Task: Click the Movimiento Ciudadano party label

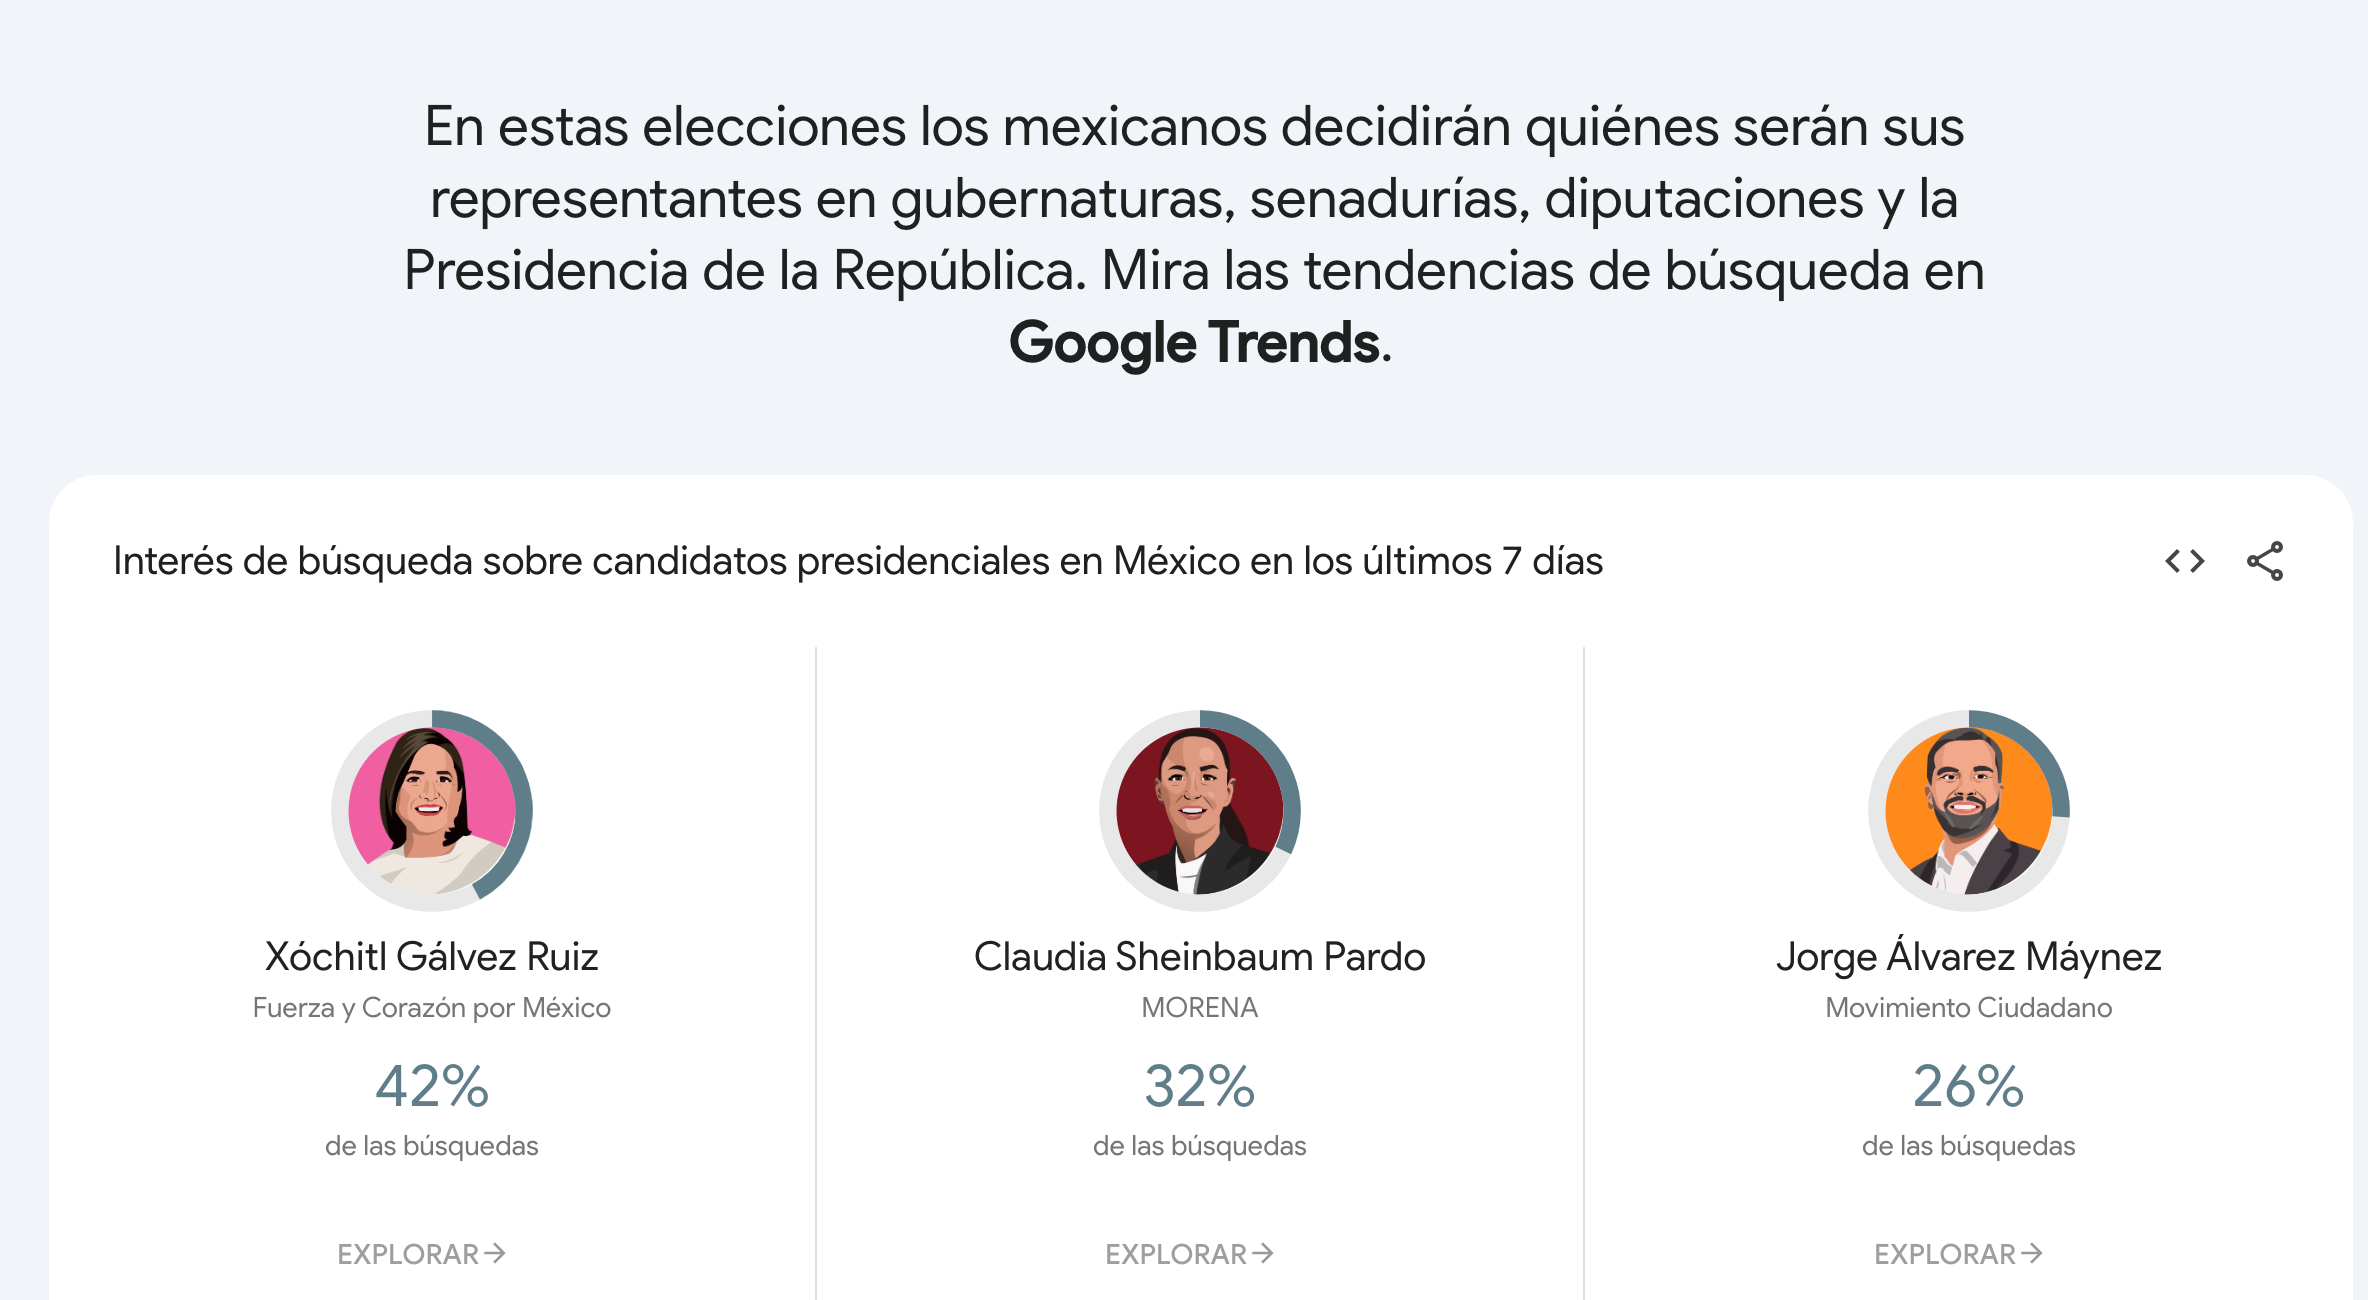Action: coord(1968,1008)
